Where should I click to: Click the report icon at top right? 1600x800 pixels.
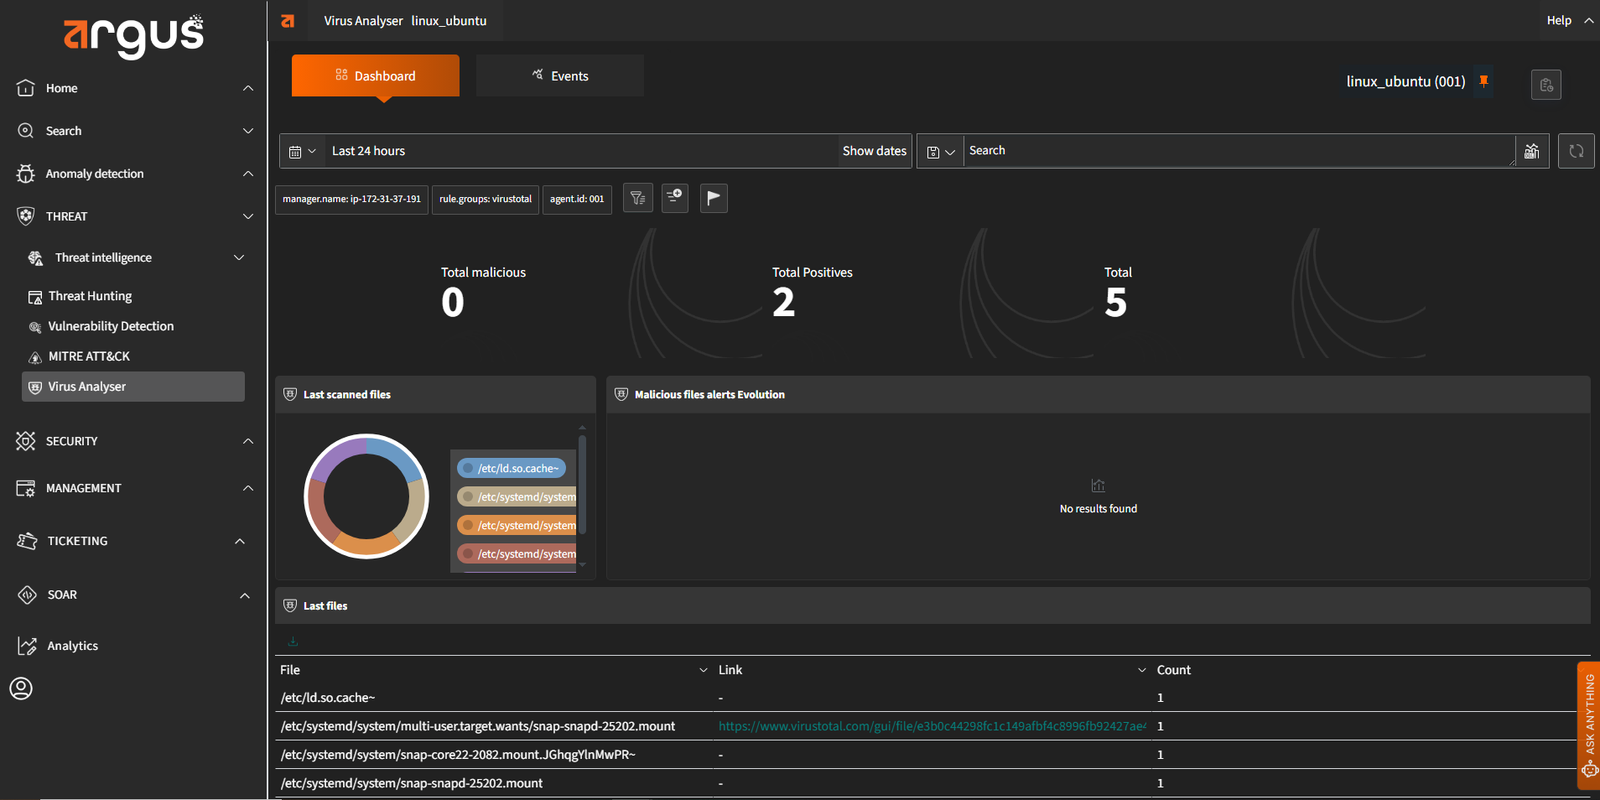click(x=1546, y=85)
